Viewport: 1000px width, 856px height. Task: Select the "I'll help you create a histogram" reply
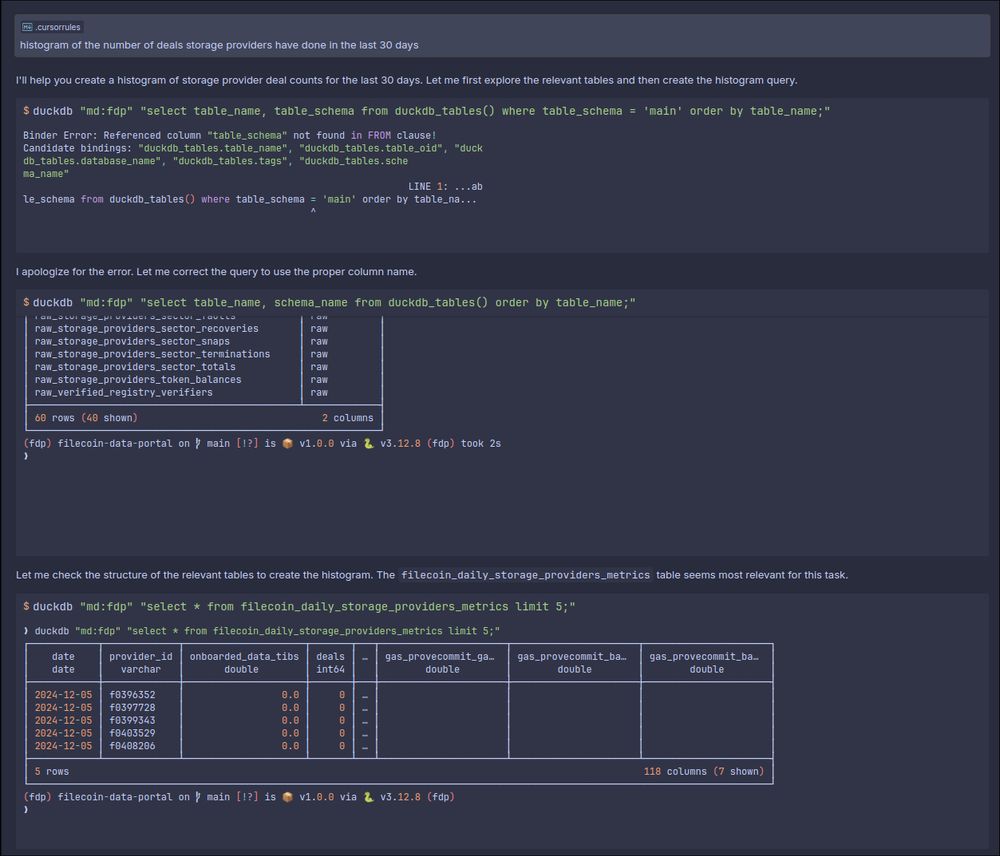[406, 80]
